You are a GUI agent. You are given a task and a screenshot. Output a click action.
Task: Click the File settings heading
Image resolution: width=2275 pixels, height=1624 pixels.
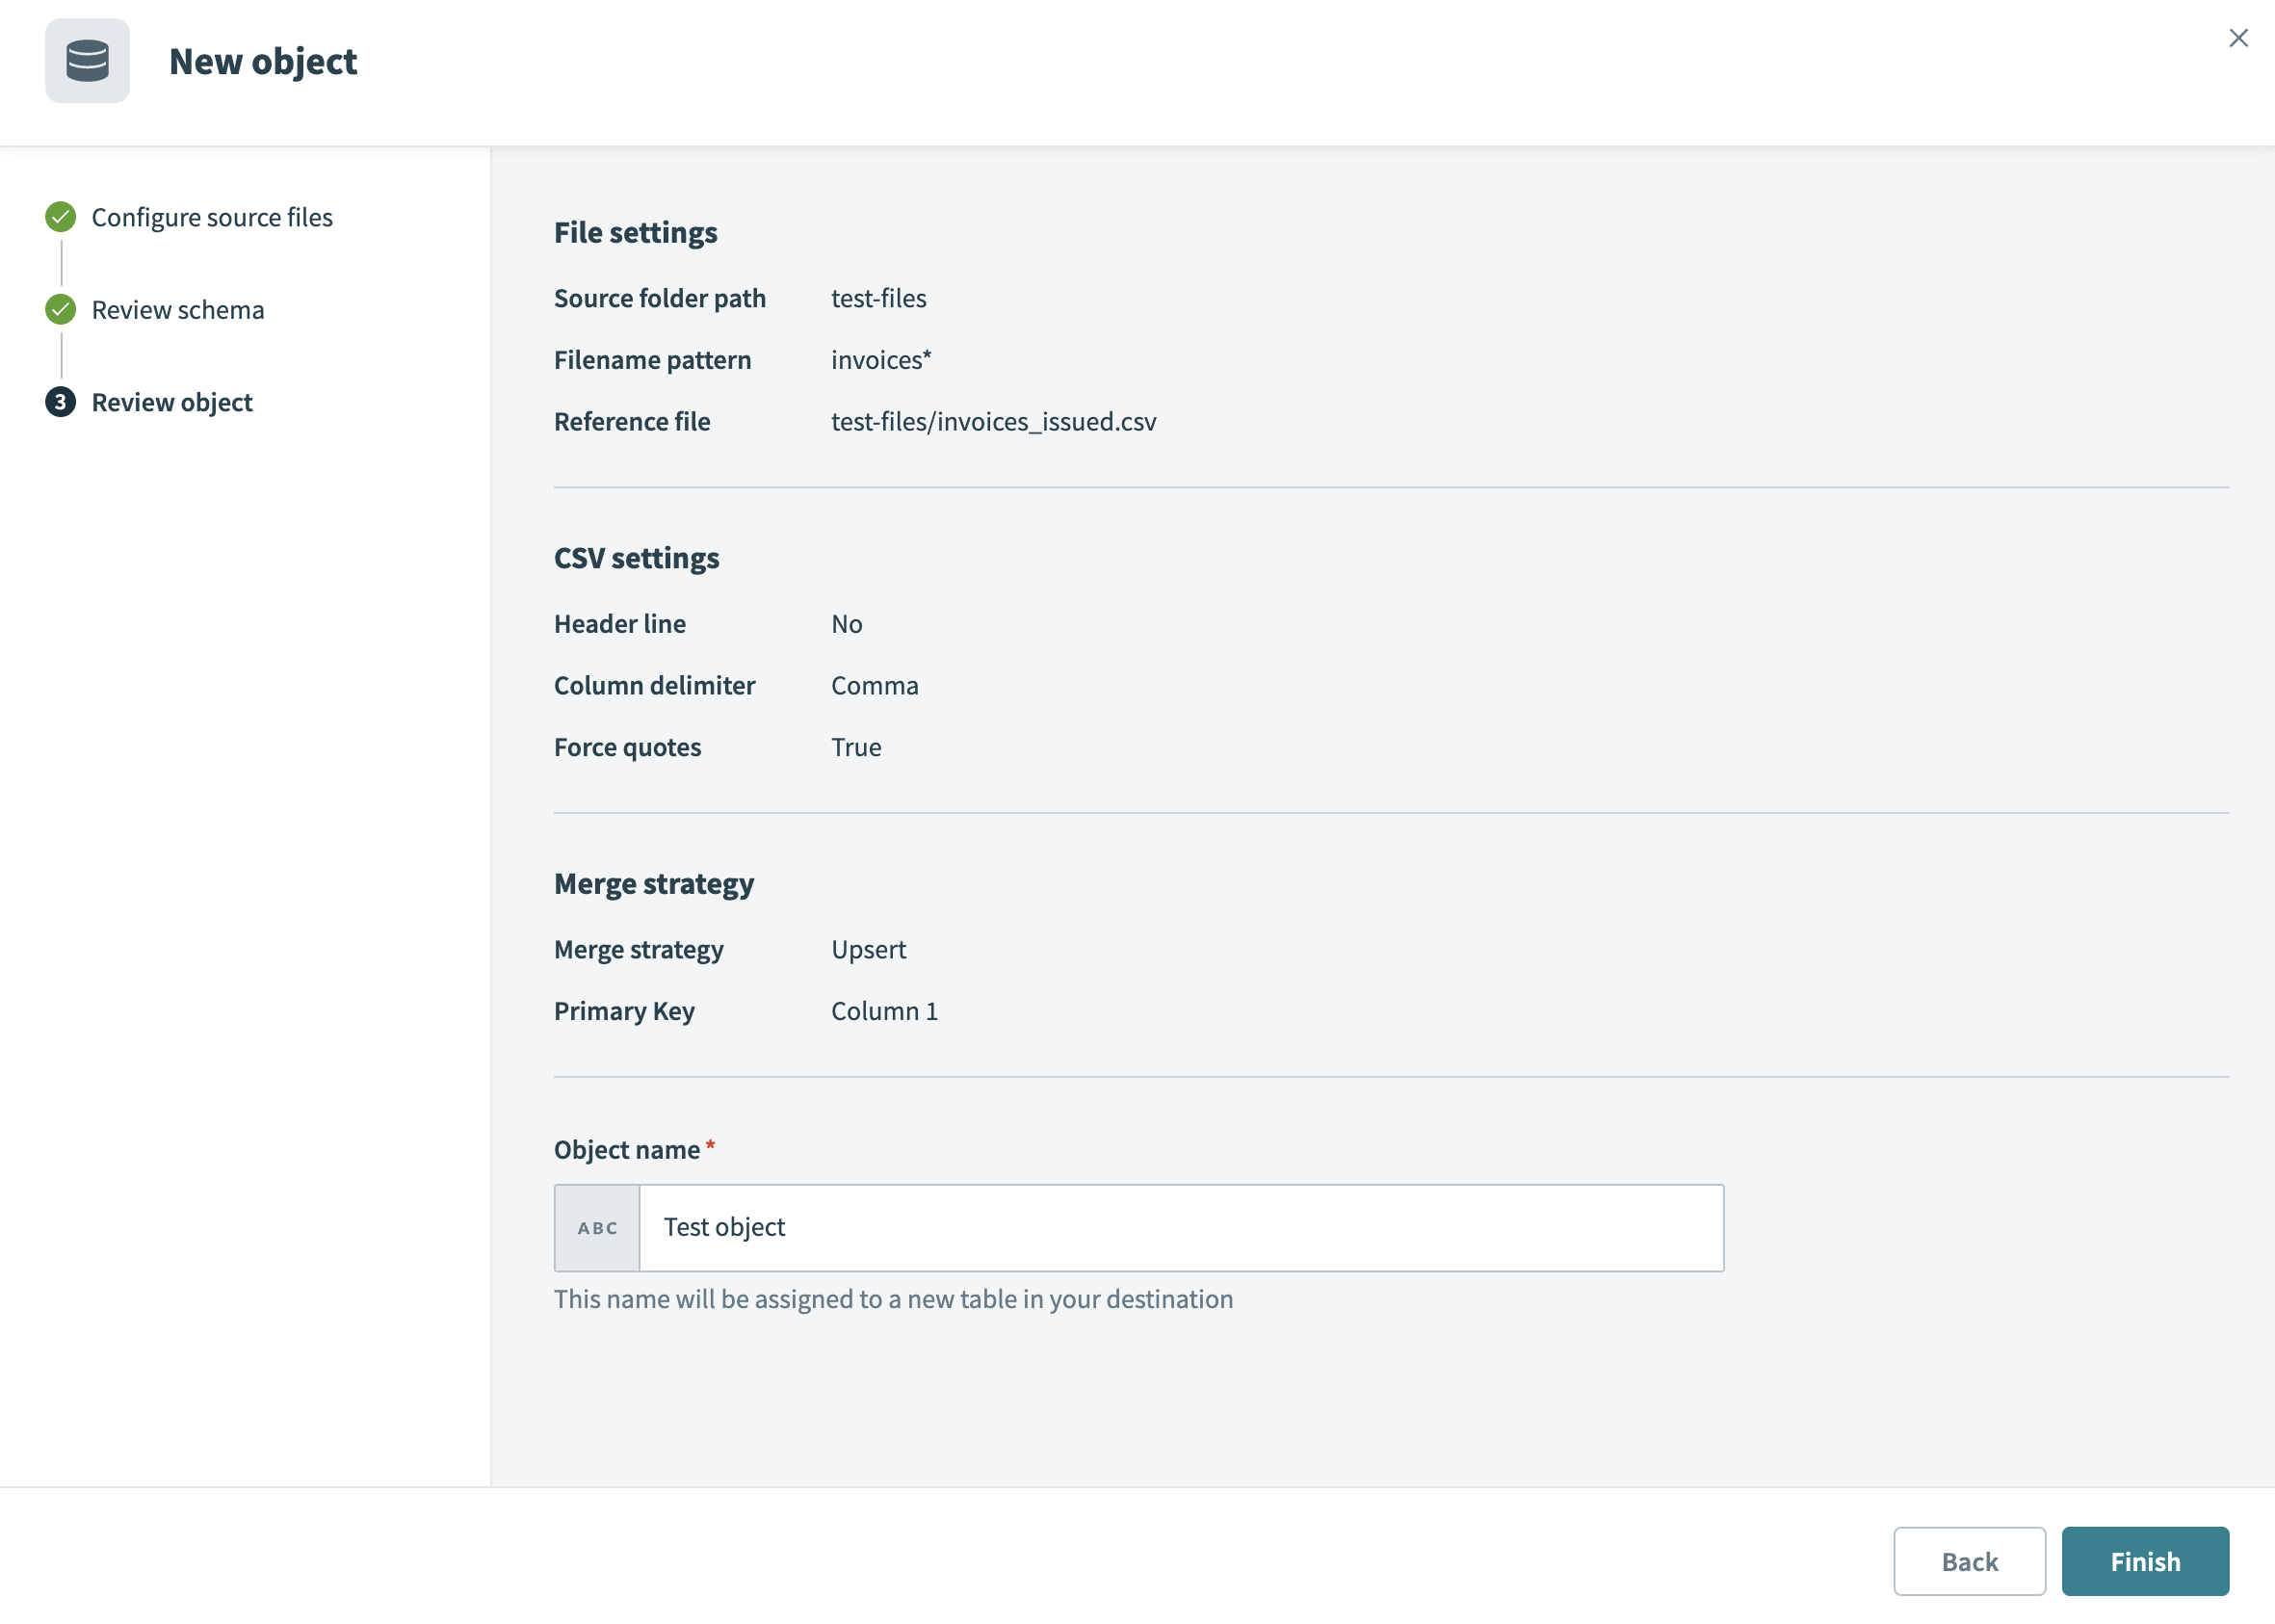(635, 233)
